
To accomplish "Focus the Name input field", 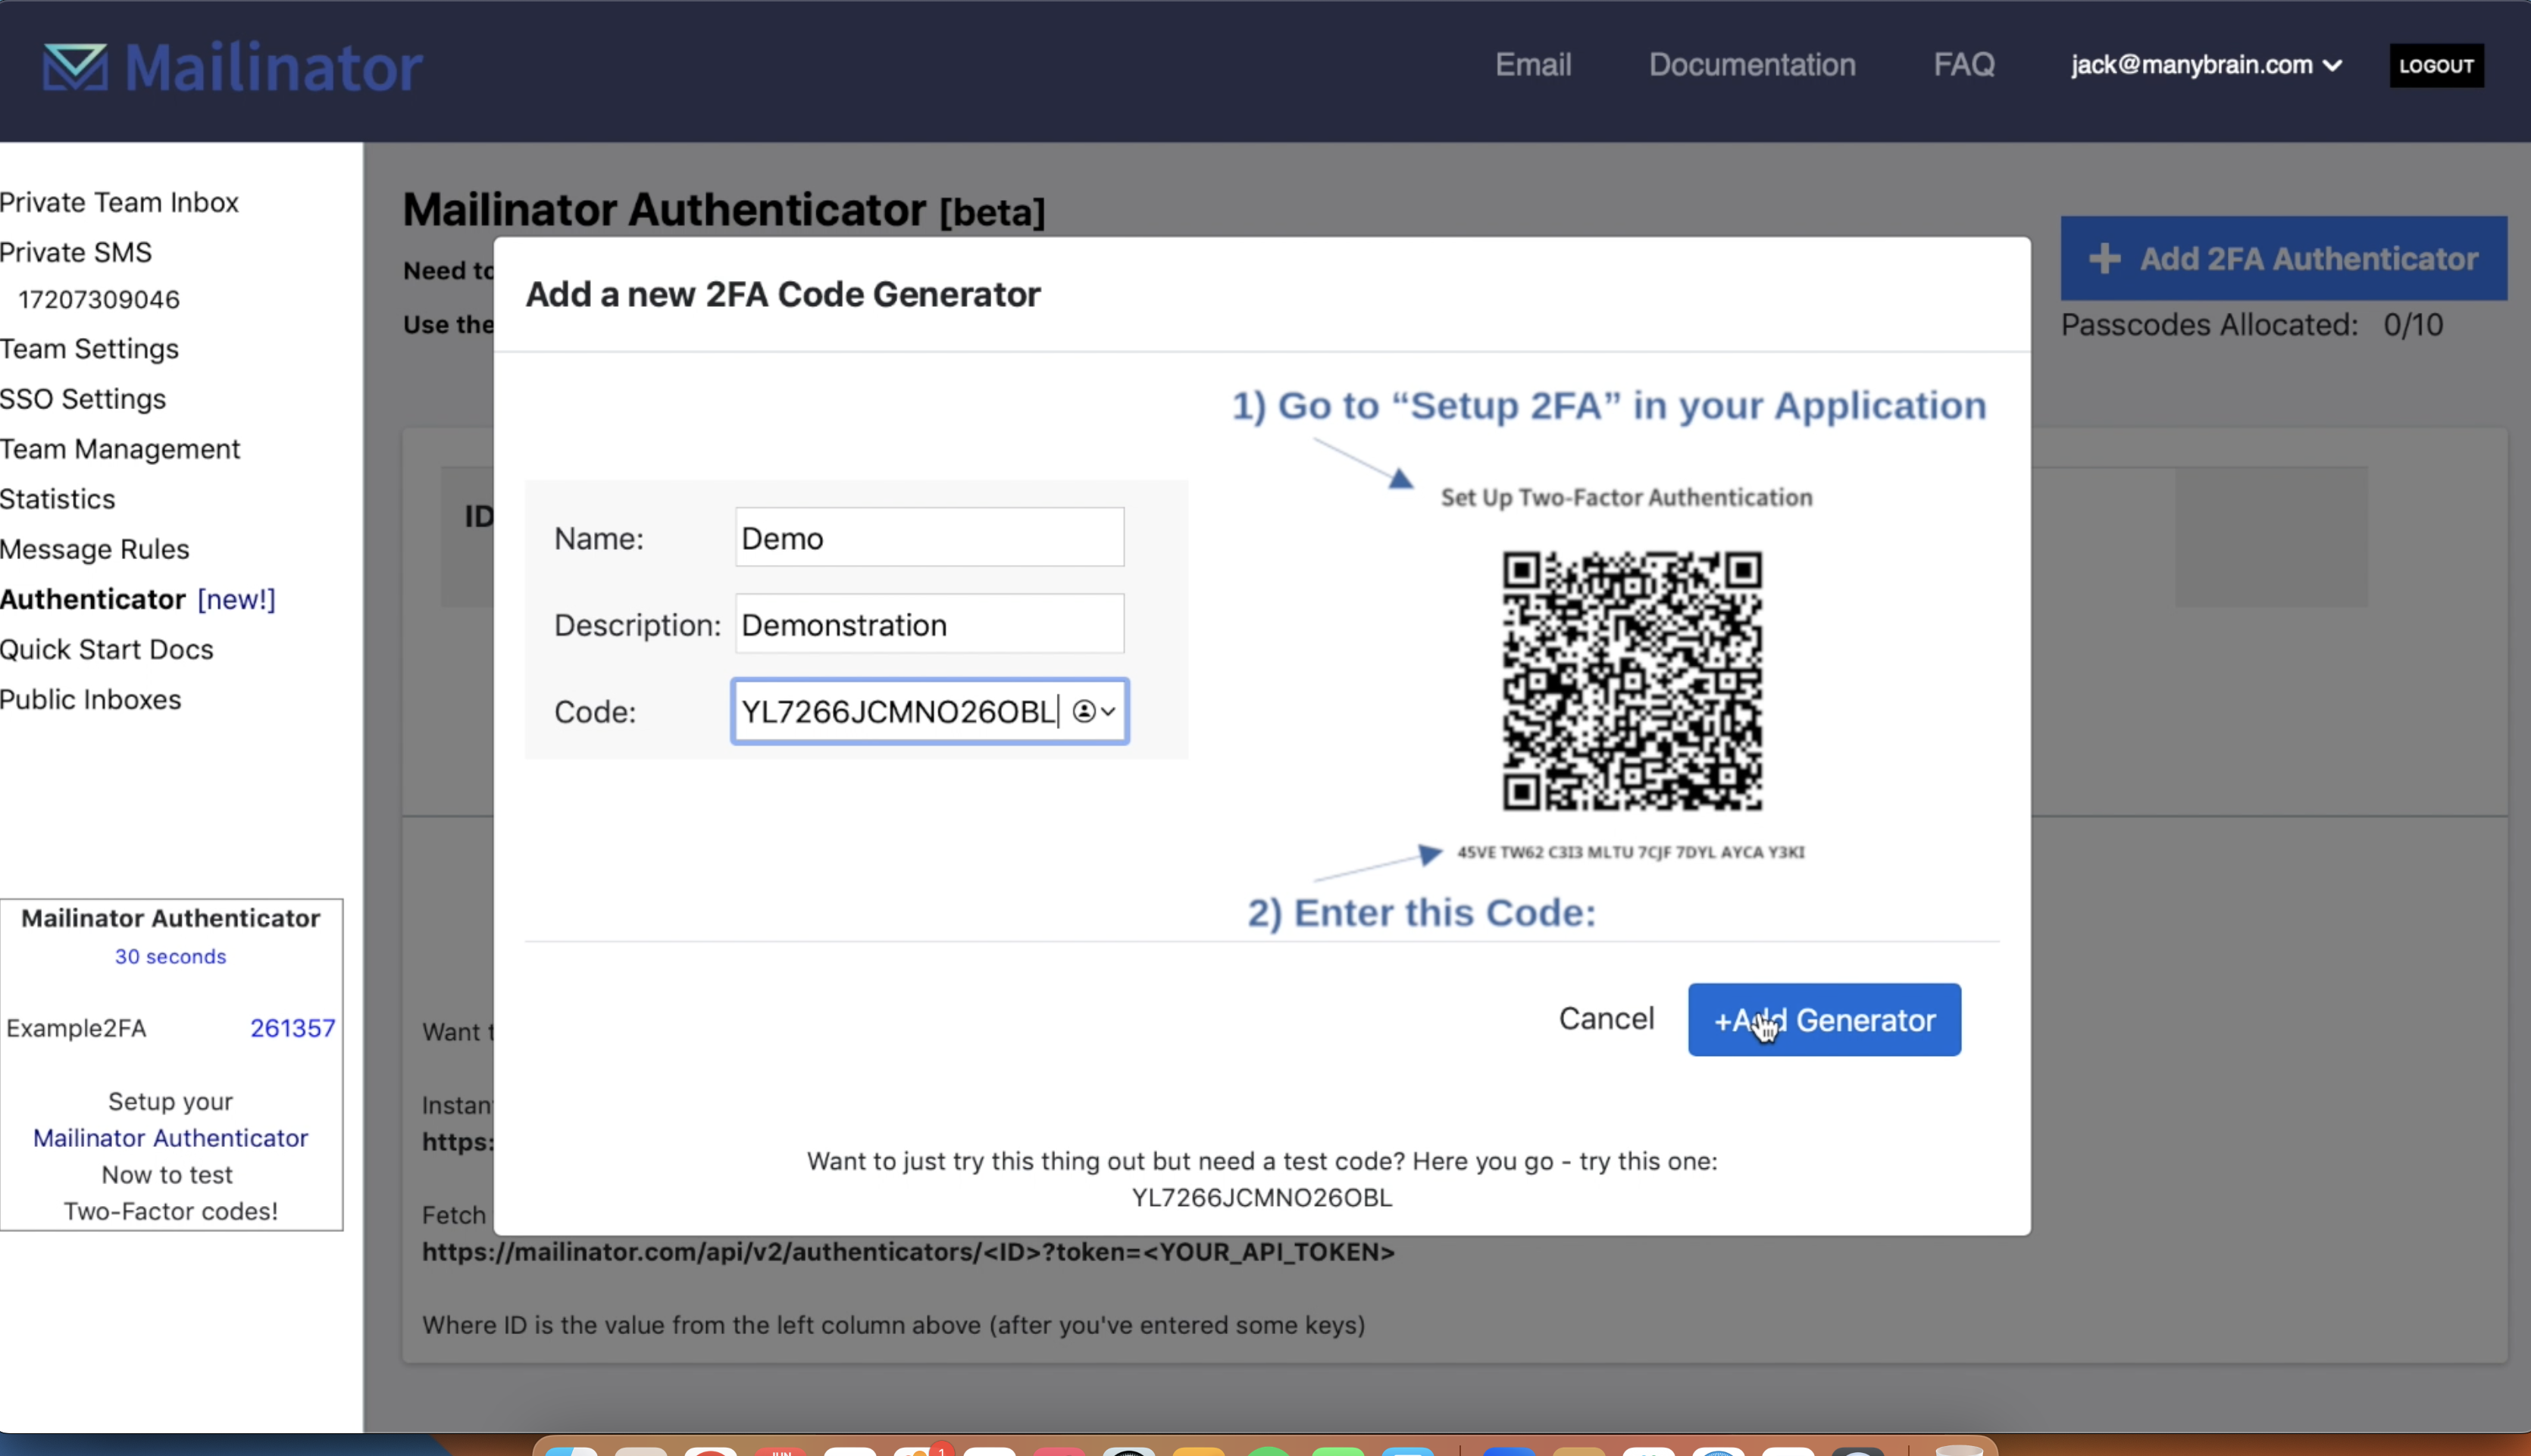I will pos(929,537).
